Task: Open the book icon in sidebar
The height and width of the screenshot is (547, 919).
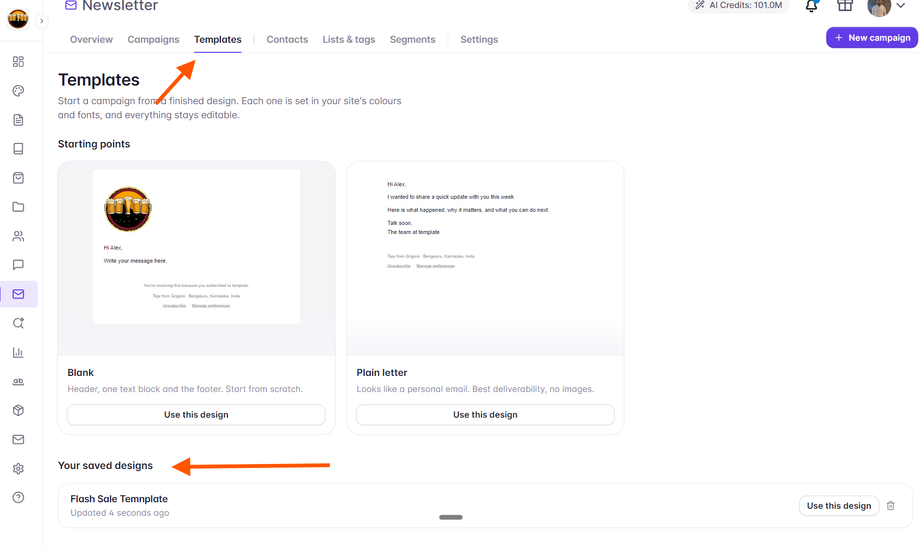Action: point(18,149)
